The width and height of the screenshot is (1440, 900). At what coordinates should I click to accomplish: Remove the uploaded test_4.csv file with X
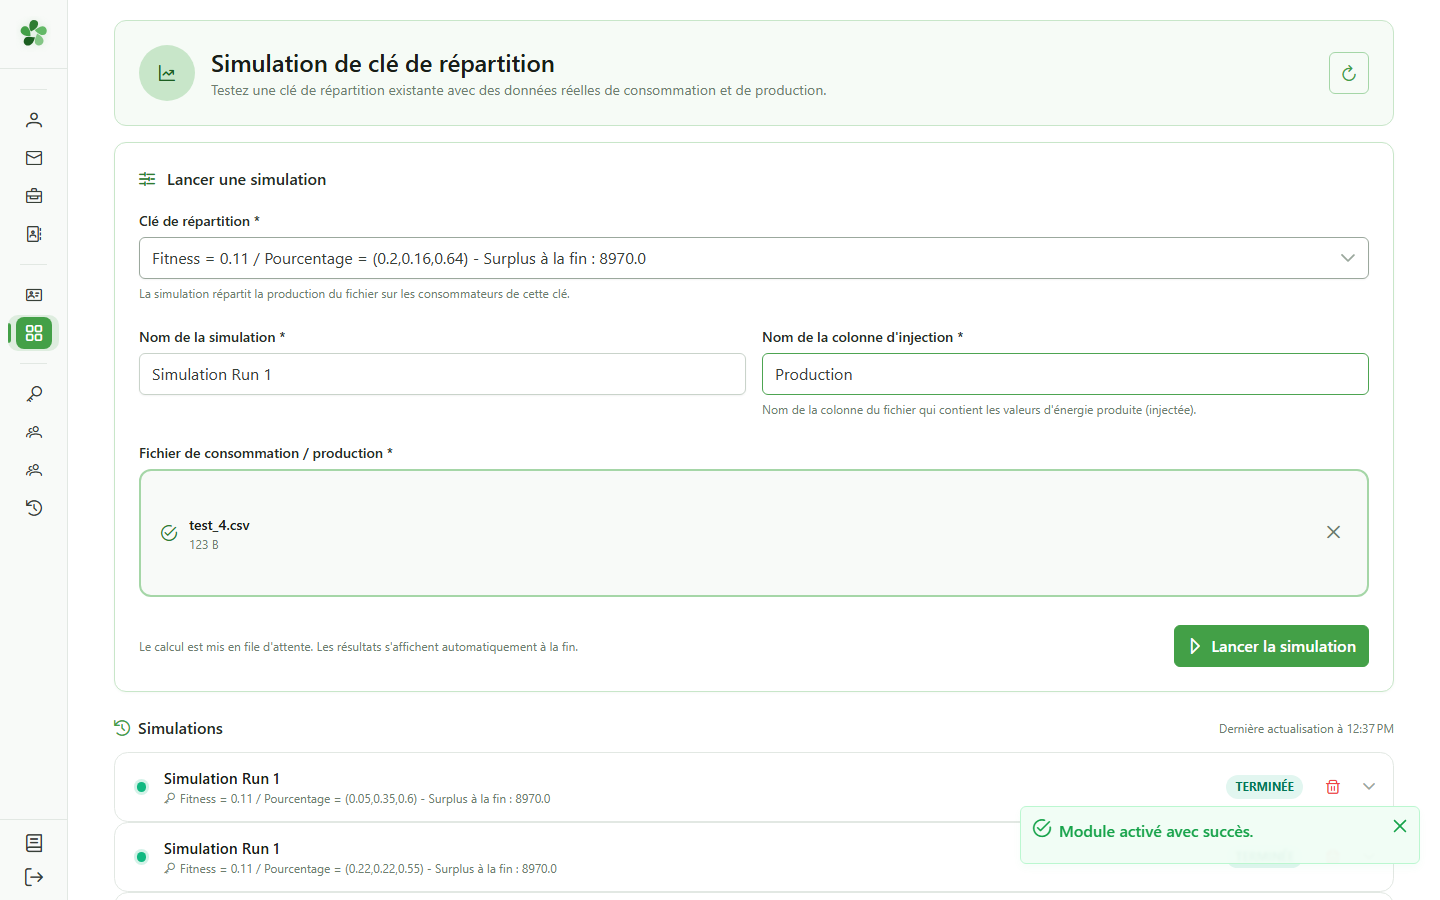click(1333, 532)
